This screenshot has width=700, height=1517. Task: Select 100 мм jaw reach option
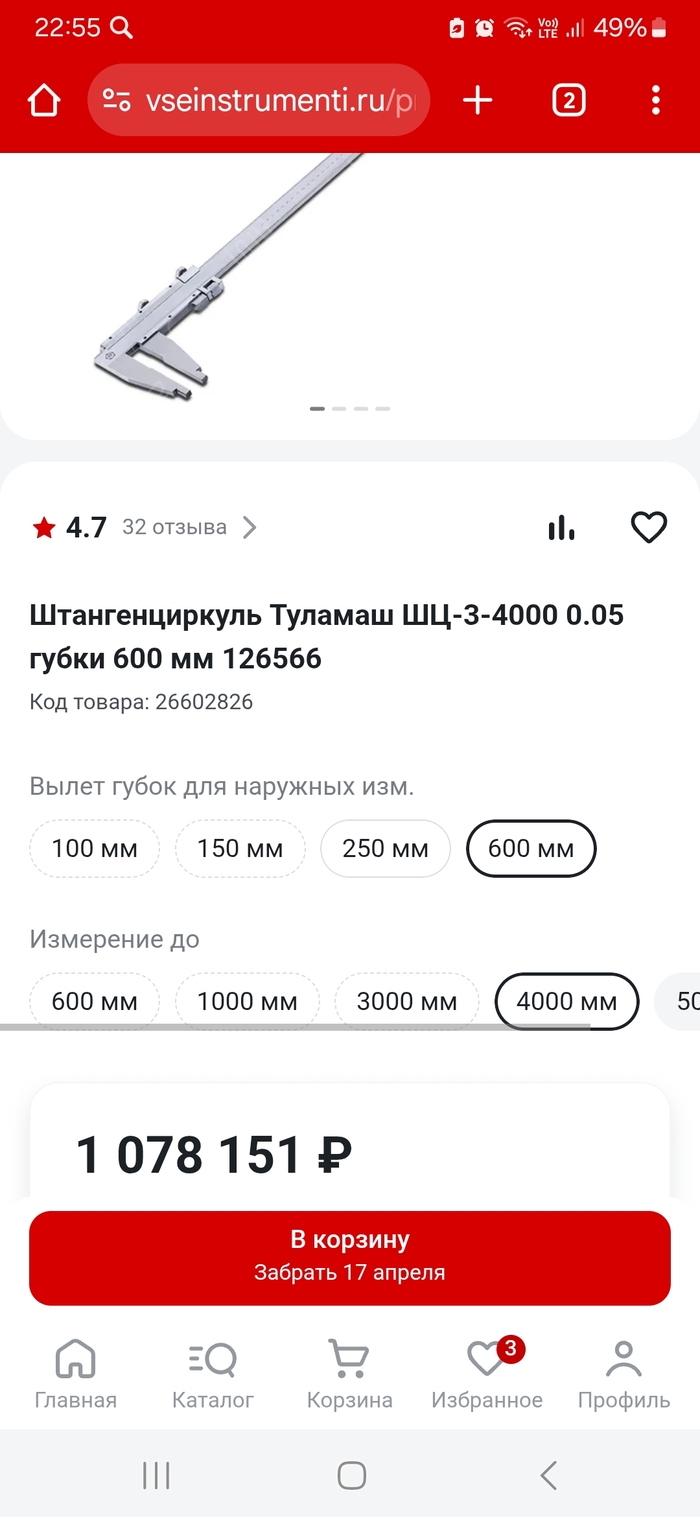94,849
